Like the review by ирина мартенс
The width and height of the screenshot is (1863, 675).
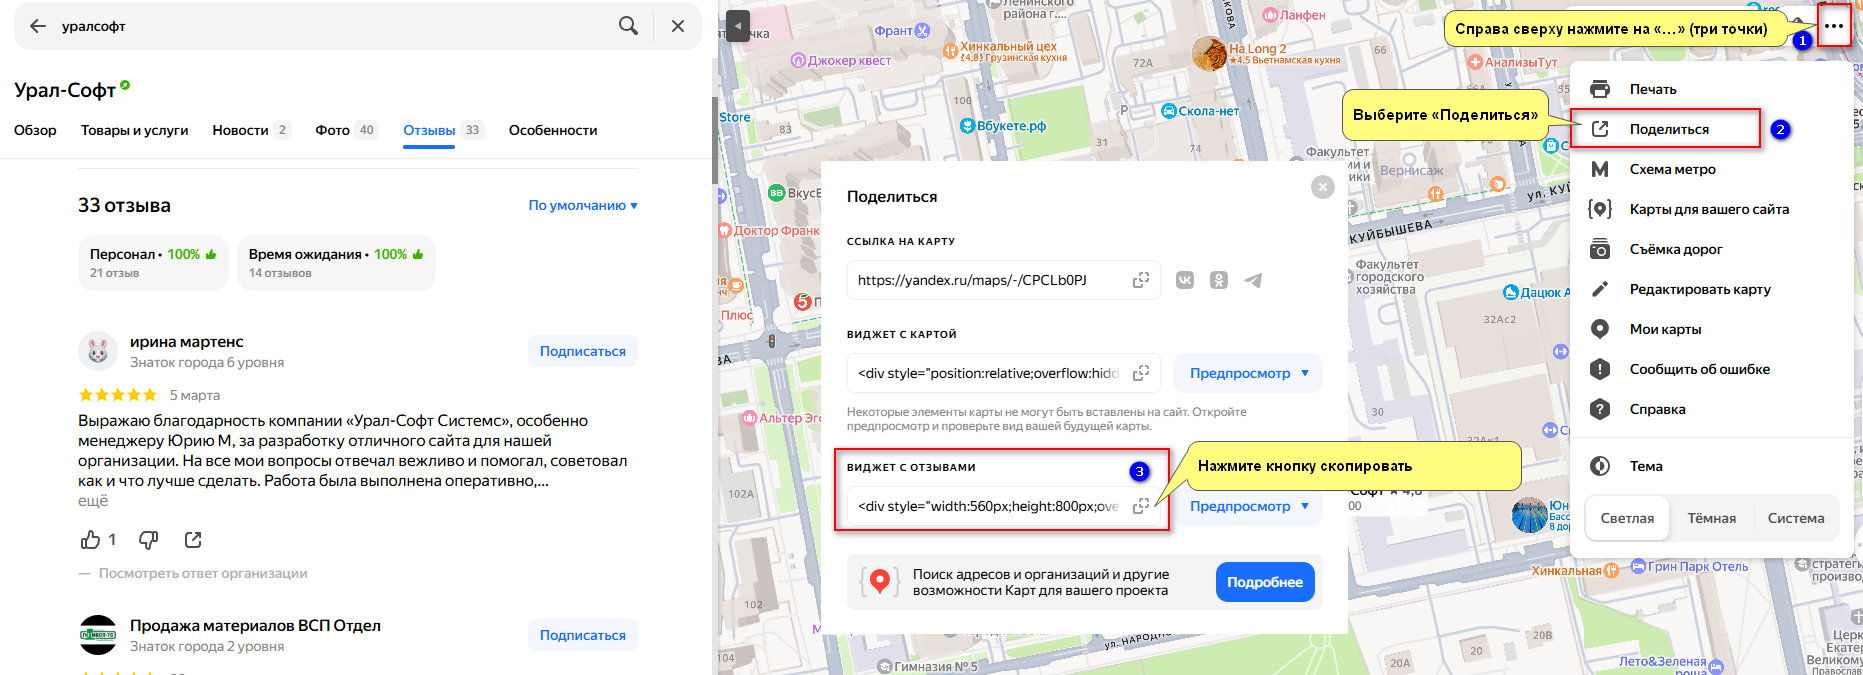coord(91,540)
